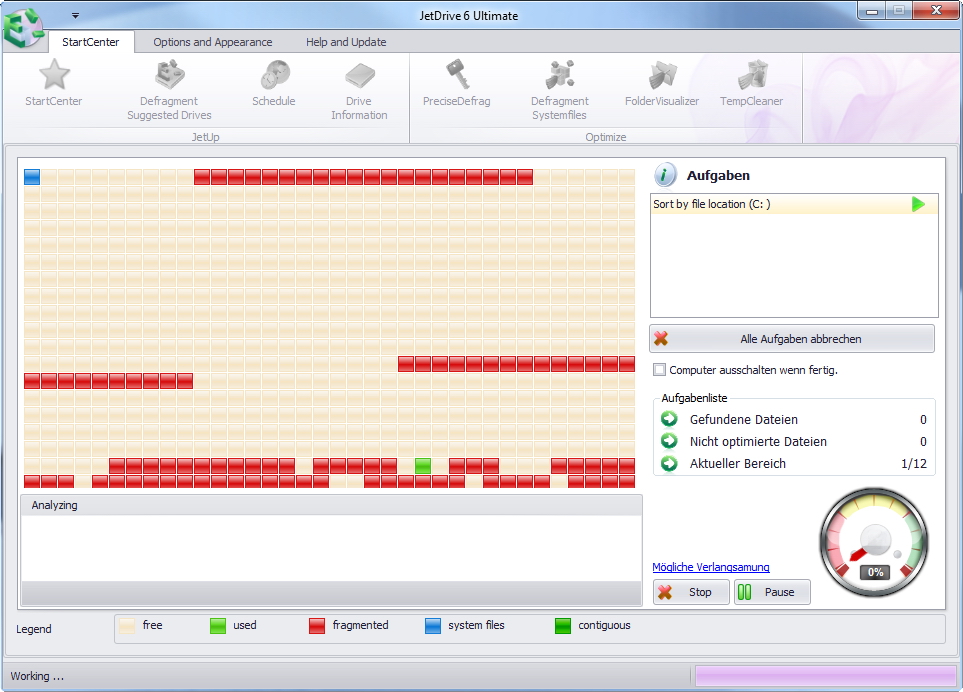Open 'Mögliche Verlangsamung' link
963x692 pixels.
click(x=711, y=568)
